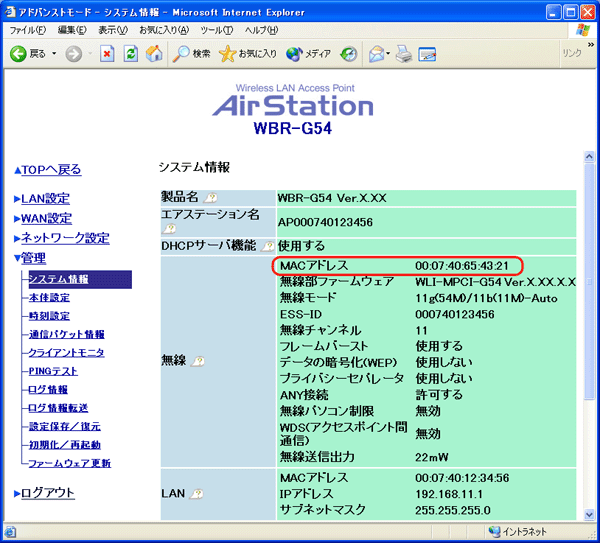
Task: Open the ファイル(F) menu
Action: [28, 30]
